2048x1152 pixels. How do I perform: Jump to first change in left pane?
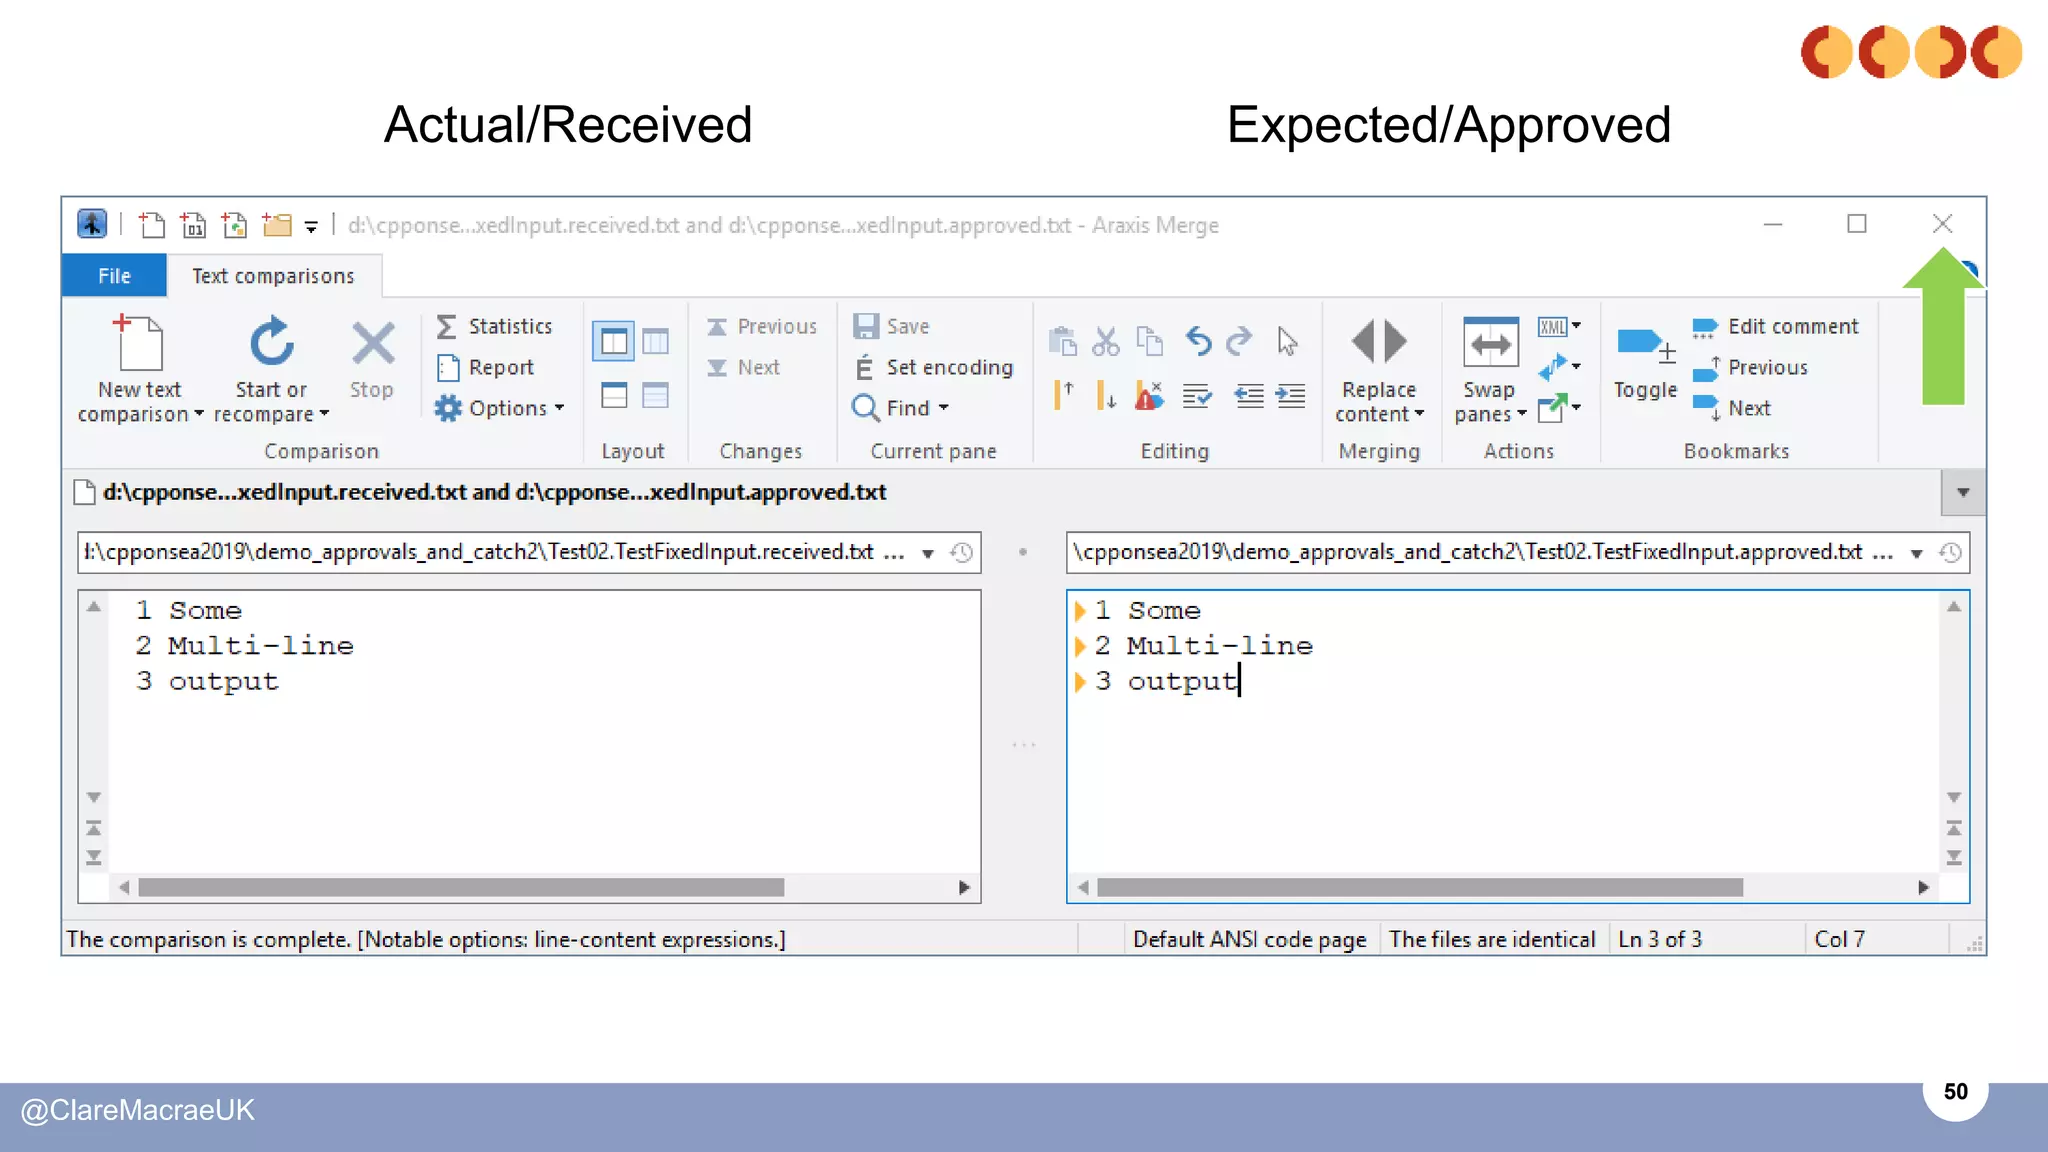coord(94,828)
